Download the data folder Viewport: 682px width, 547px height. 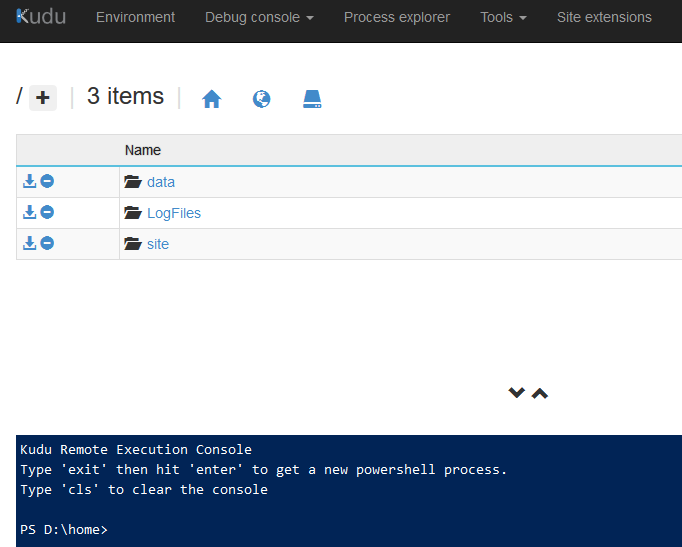click(x=30, y=181)
